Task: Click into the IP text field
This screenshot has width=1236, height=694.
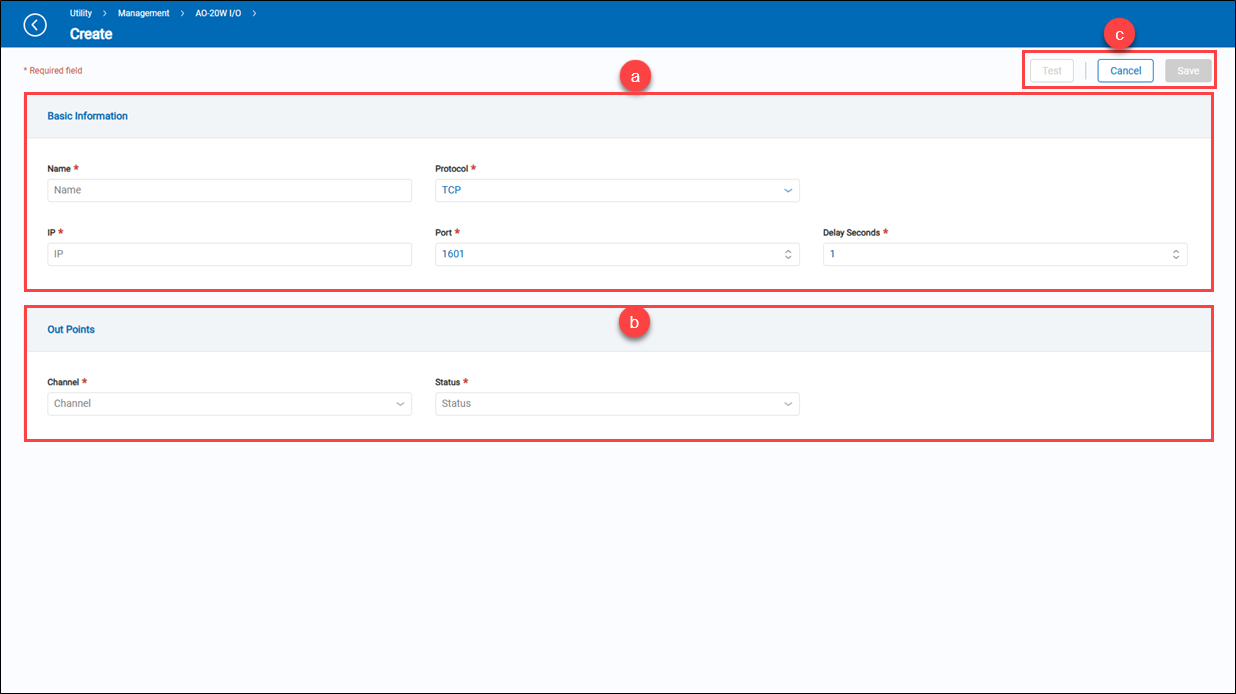Action: pos(229,254)
